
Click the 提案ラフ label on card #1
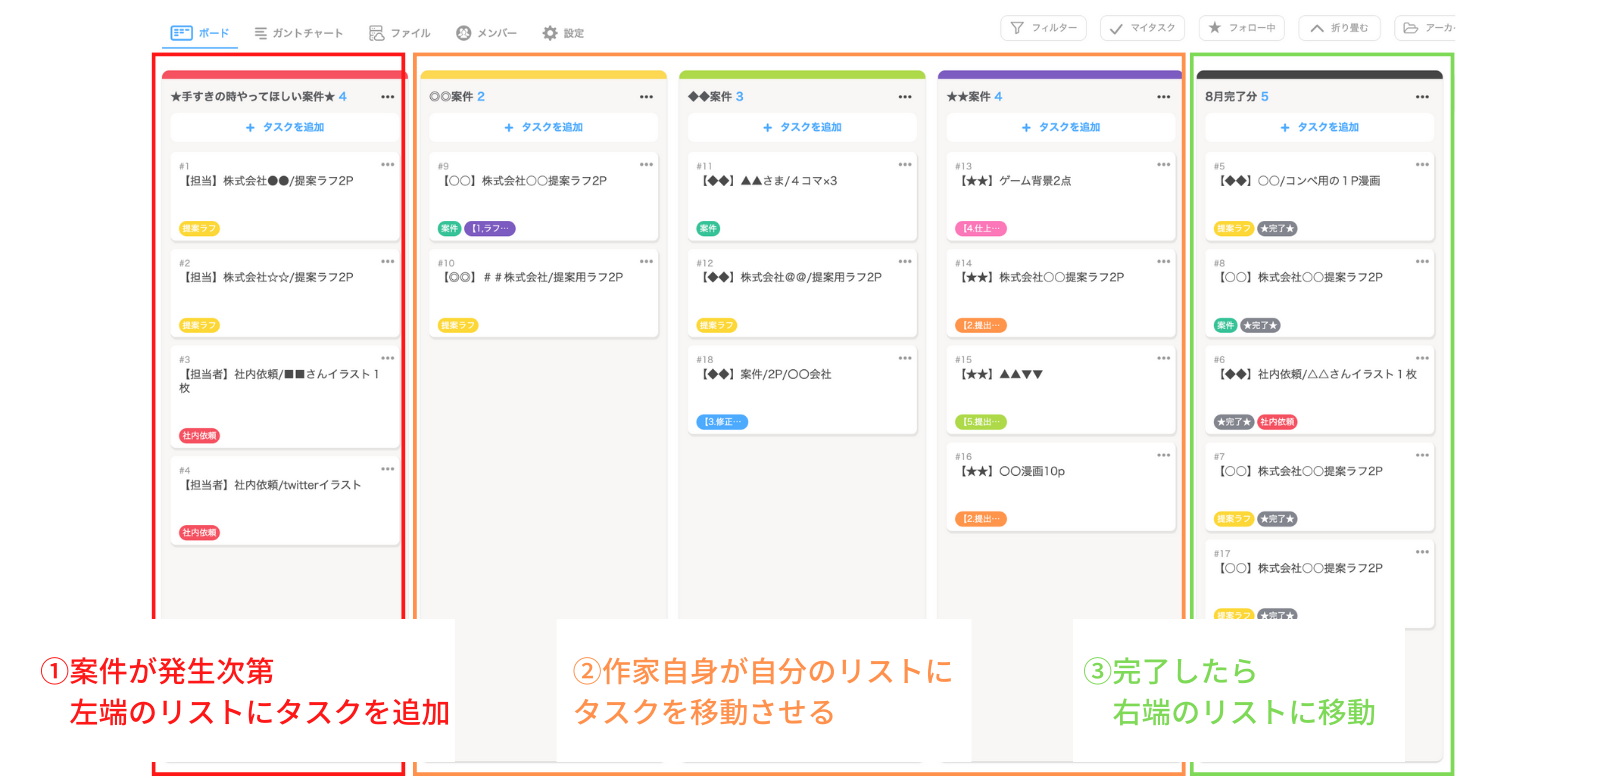point(199,229)
